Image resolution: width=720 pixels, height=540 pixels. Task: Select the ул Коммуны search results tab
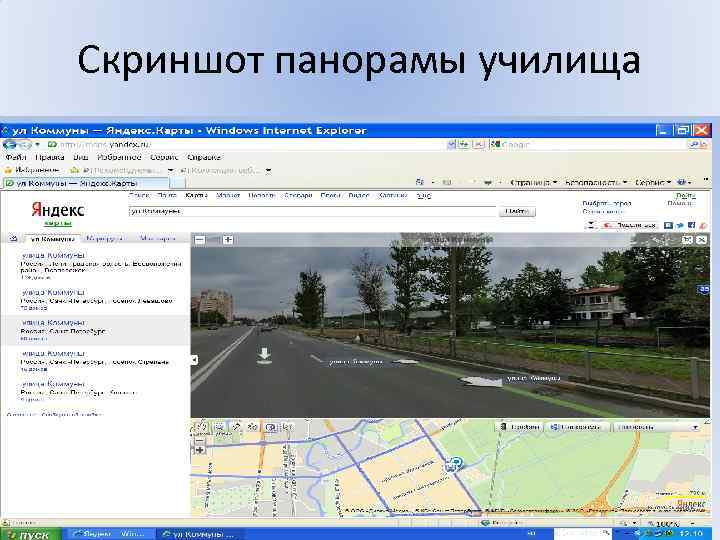(x=52, y=239)
